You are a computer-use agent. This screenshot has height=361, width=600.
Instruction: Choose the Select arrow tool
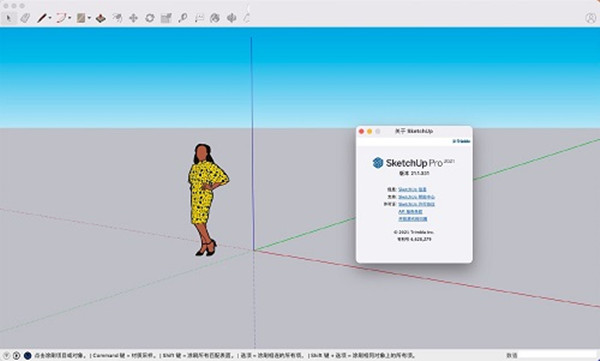click(9, 18)
